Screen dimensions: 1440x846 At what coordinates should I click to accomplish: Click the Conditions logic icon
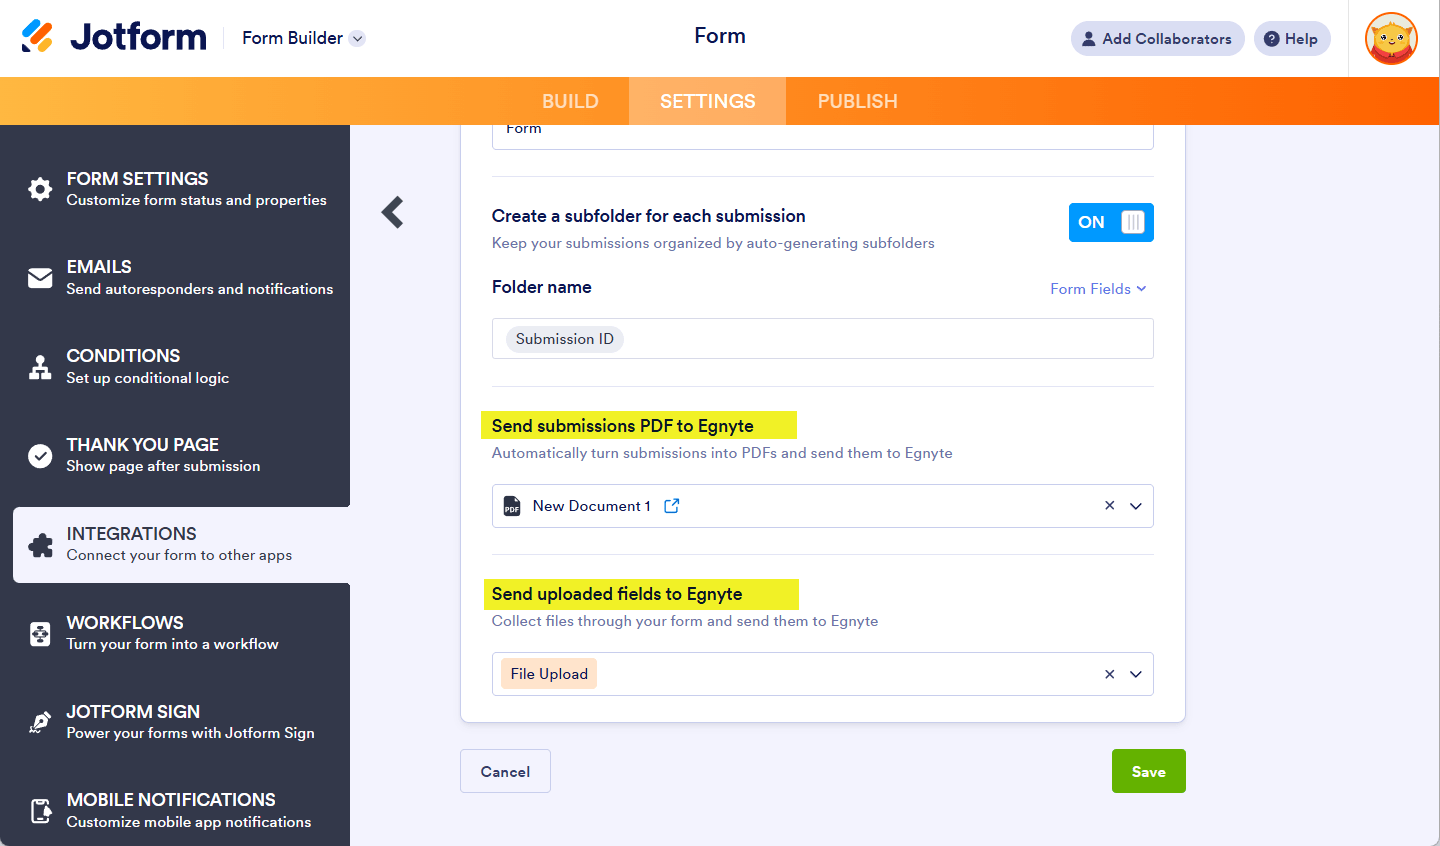click(x=40, y=367)
